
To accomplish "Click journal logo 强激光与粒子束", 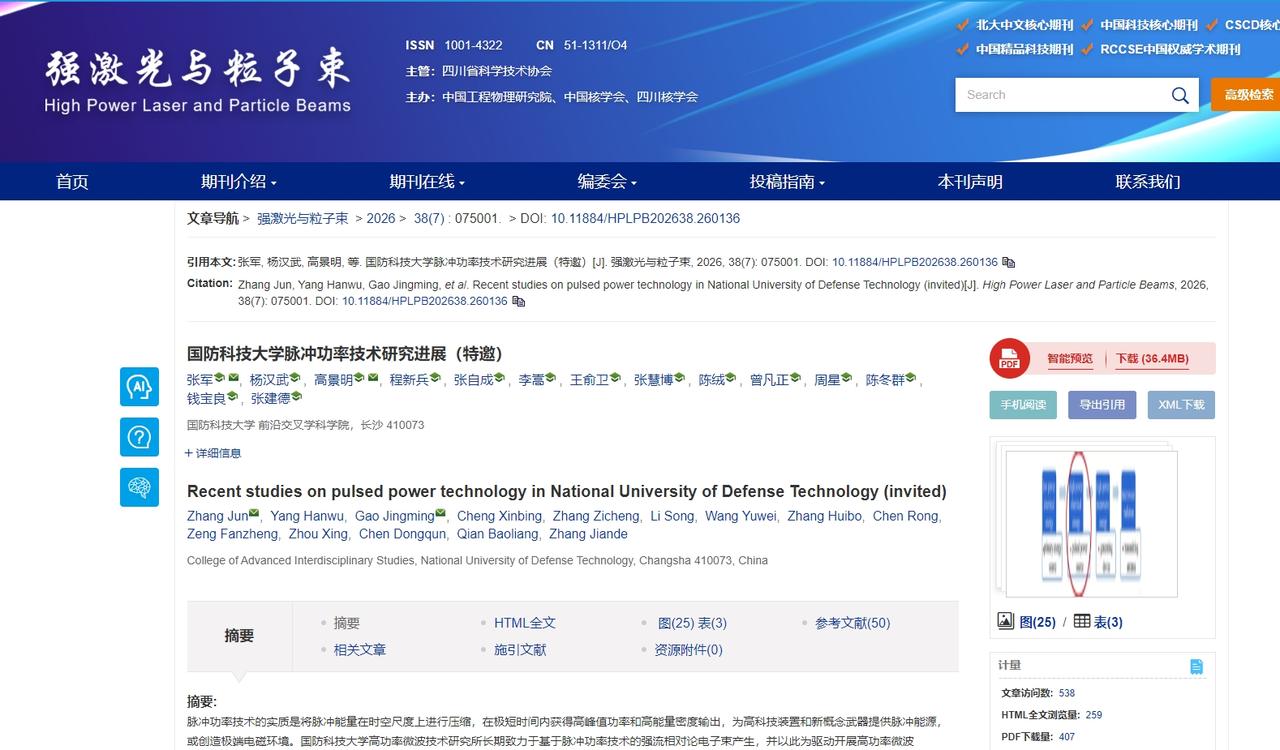I will click(x=197, y=80).
